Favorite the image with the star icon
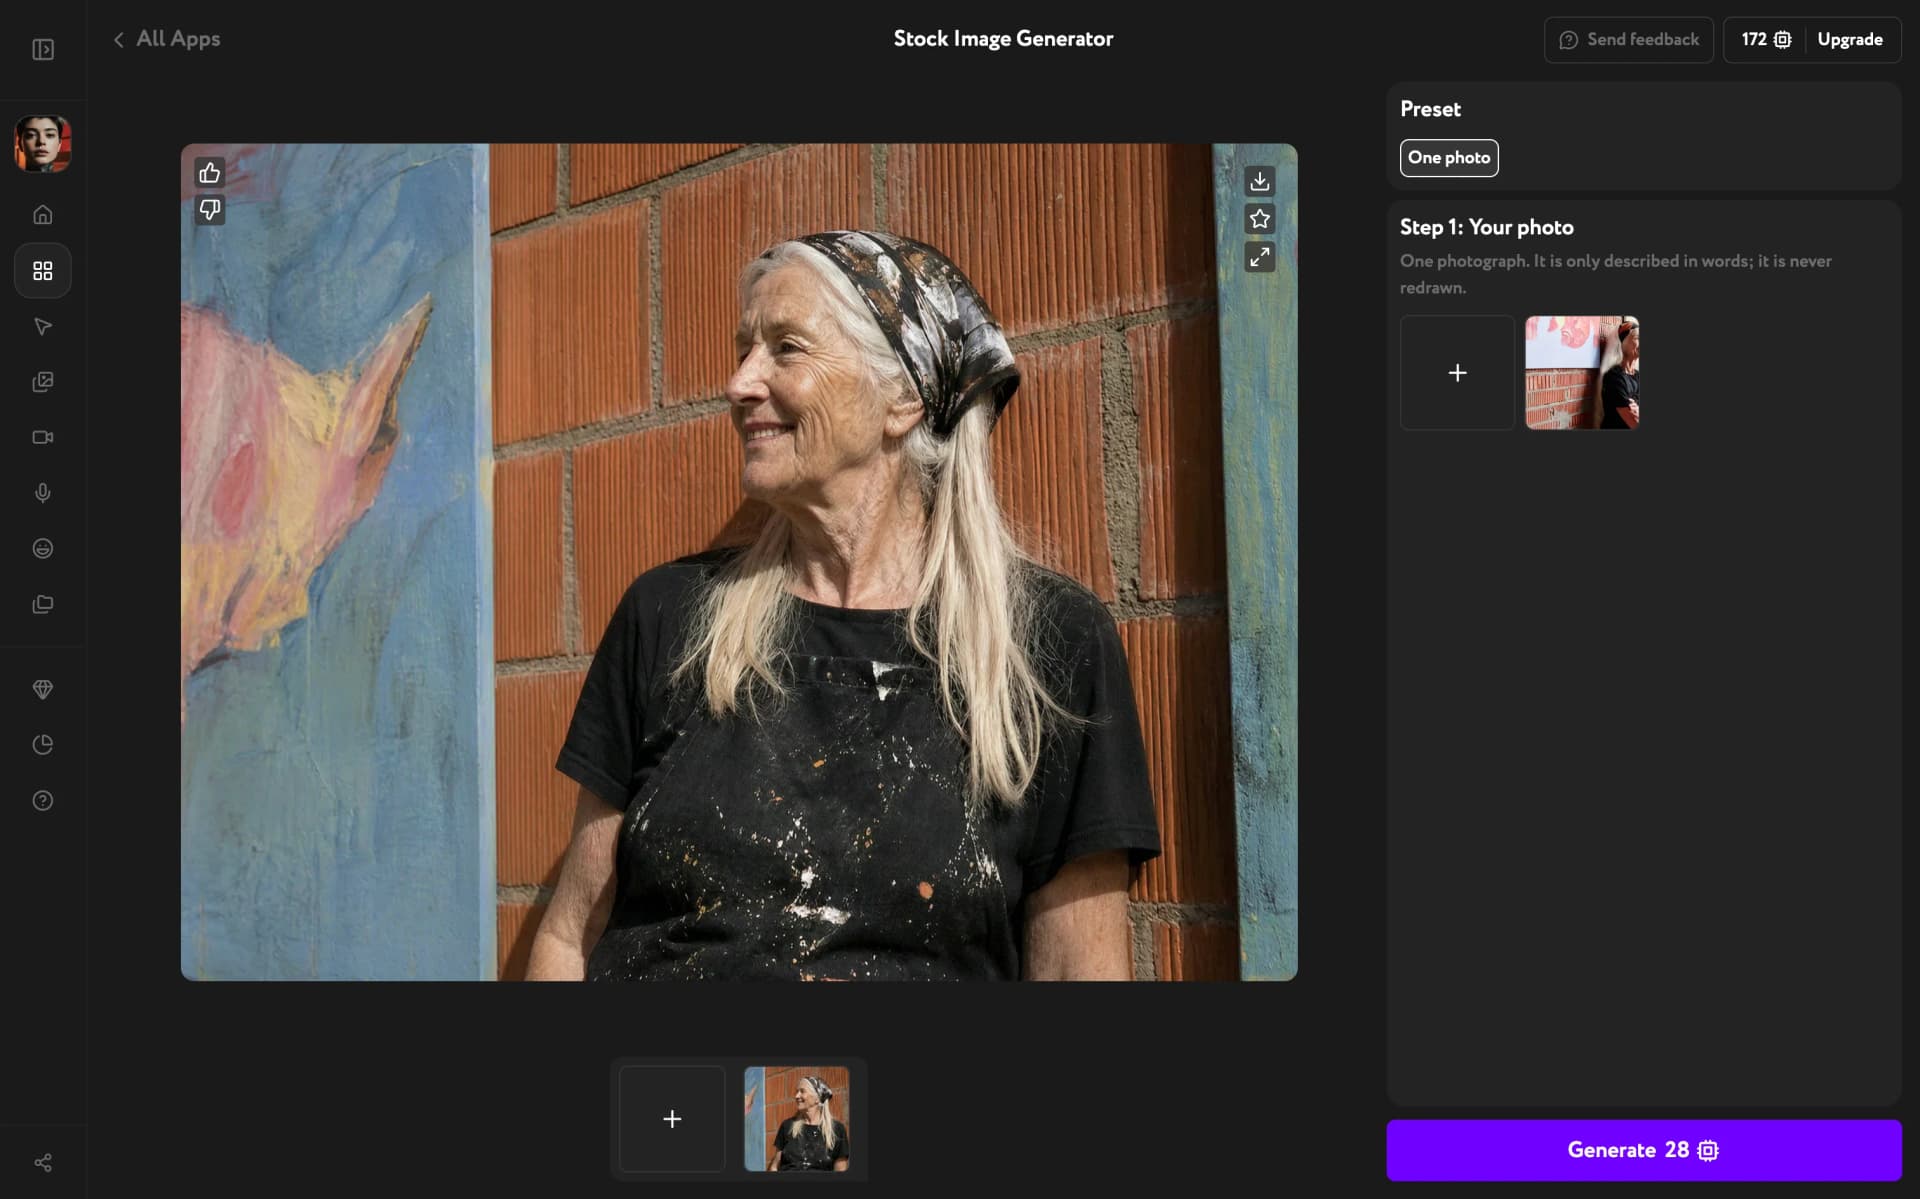The image size is (1920, 1199). (x=1260, y=219)
